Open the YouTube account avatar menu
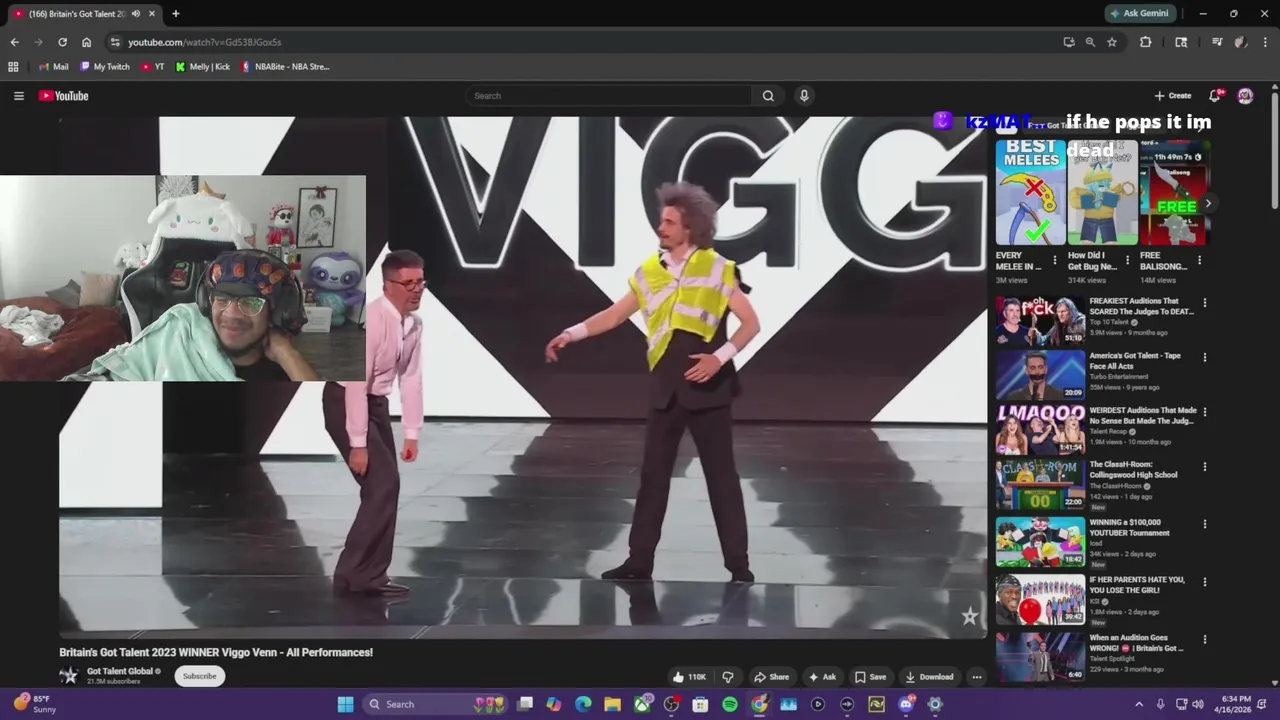Image resolution: width=1280 pixels, height=720 pixels. pos(1245,96)
